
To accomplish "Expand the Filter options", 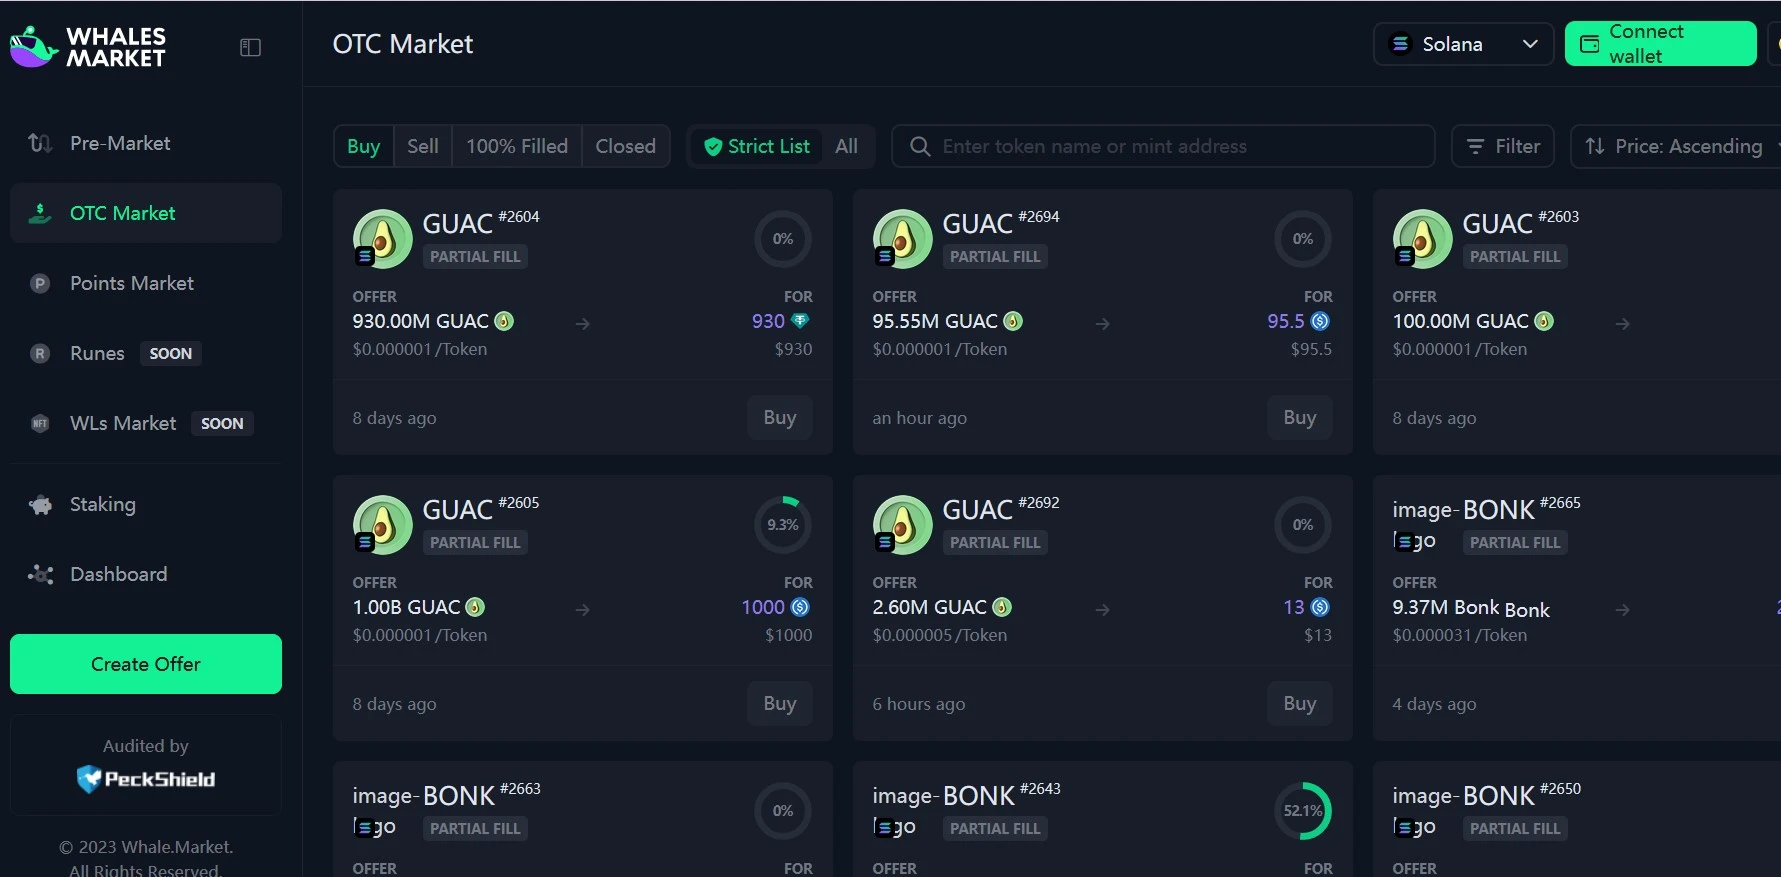I will (x=1502, y=147).
